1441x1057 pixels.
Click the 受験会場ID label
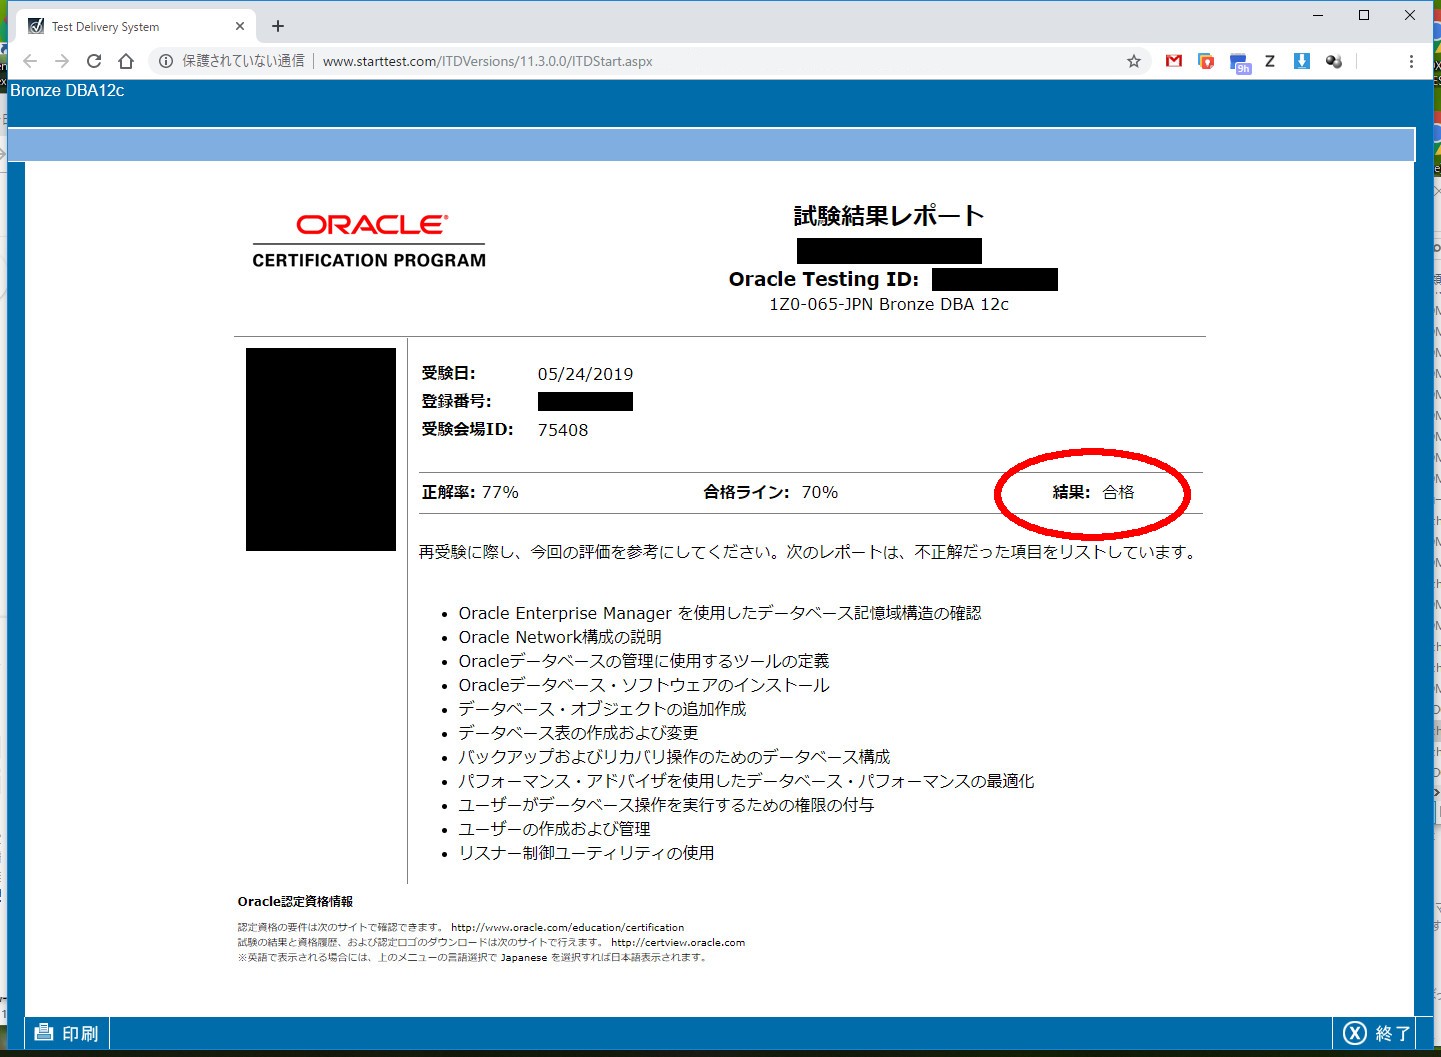[467, 429]
